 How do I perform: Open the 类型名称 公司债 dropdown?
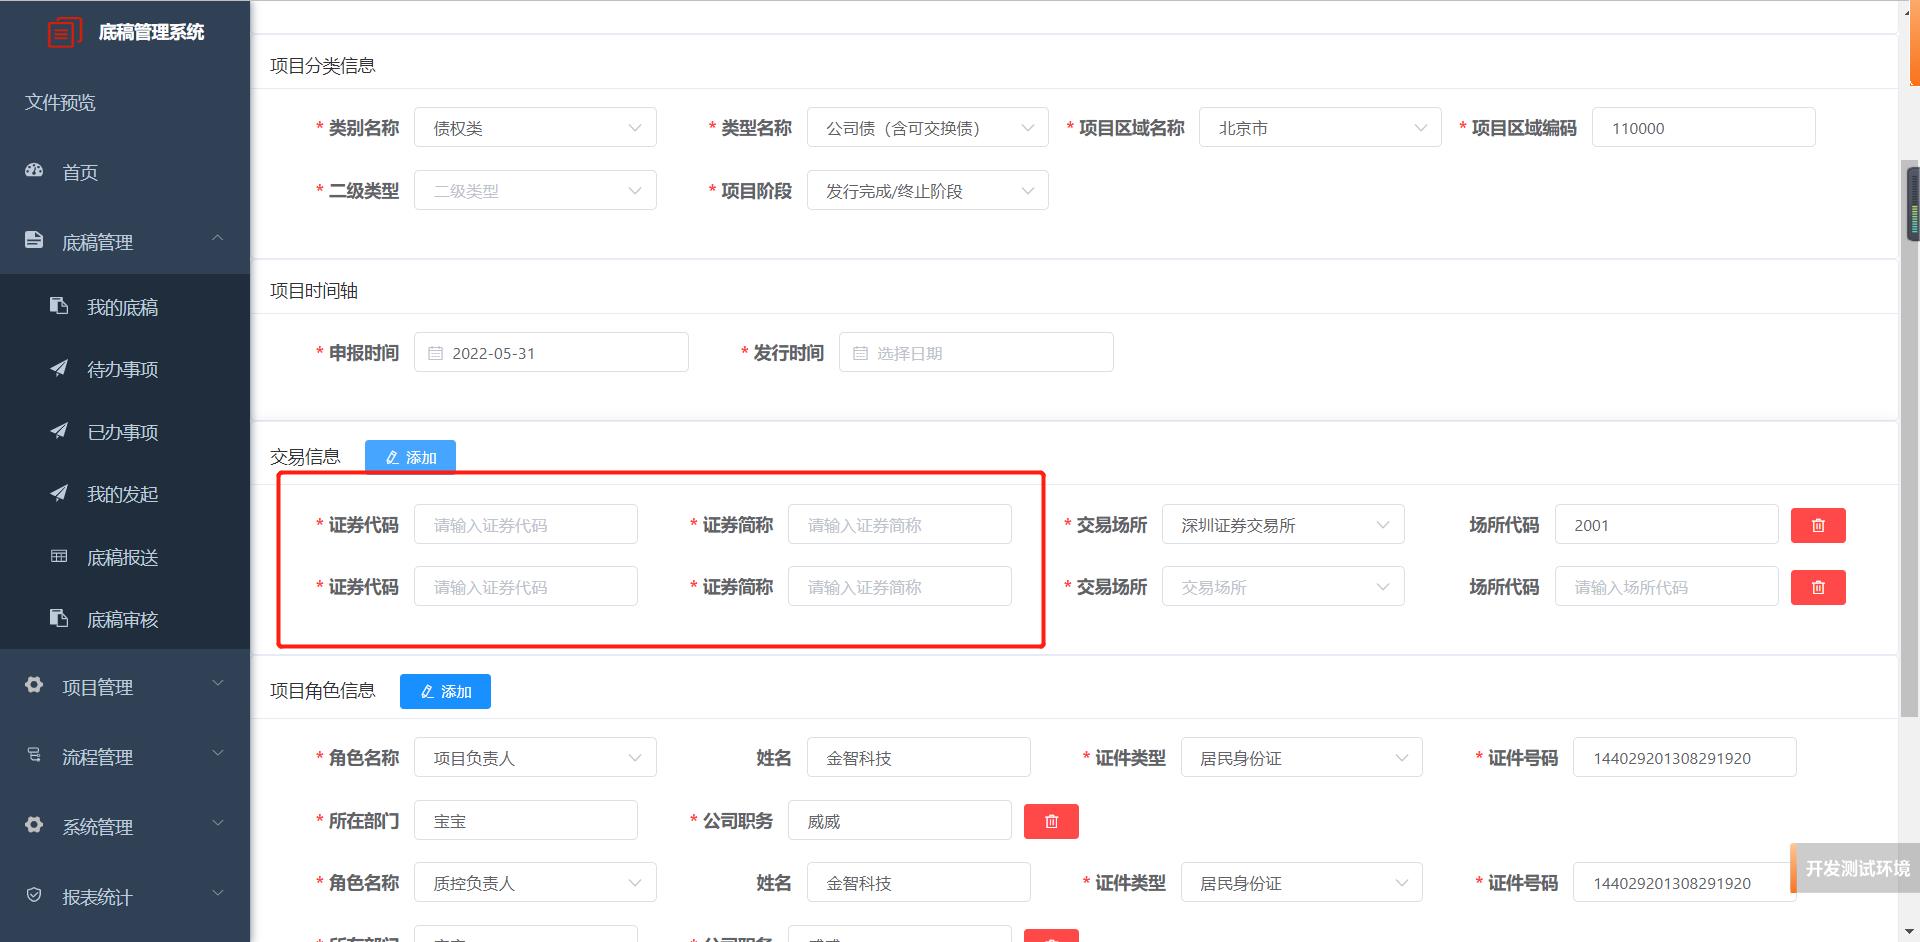(928, 128)
